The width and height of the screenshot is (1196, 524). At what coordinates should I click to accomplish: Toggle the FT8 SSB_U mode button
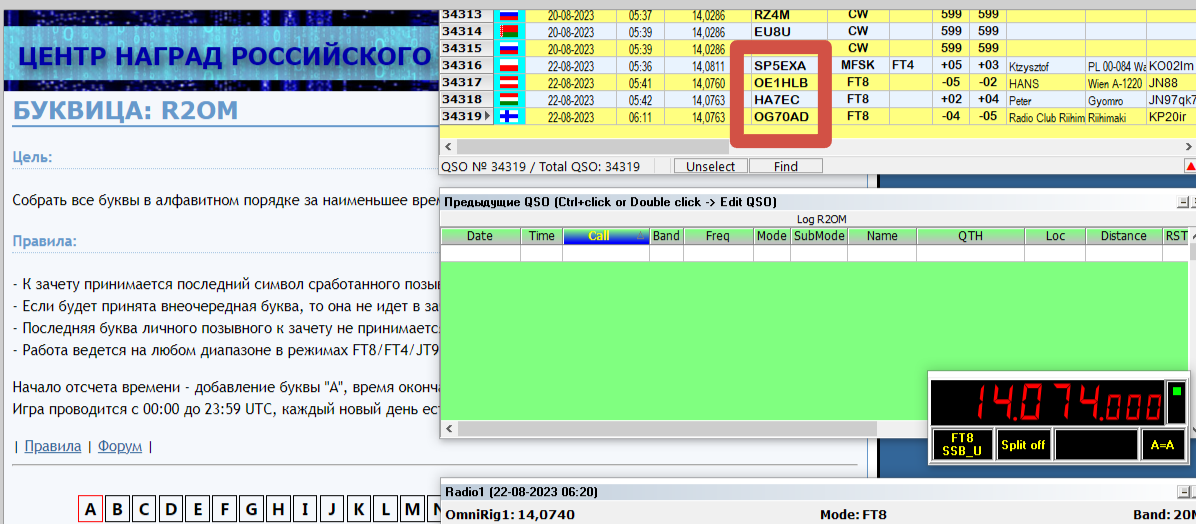(962, 445)
